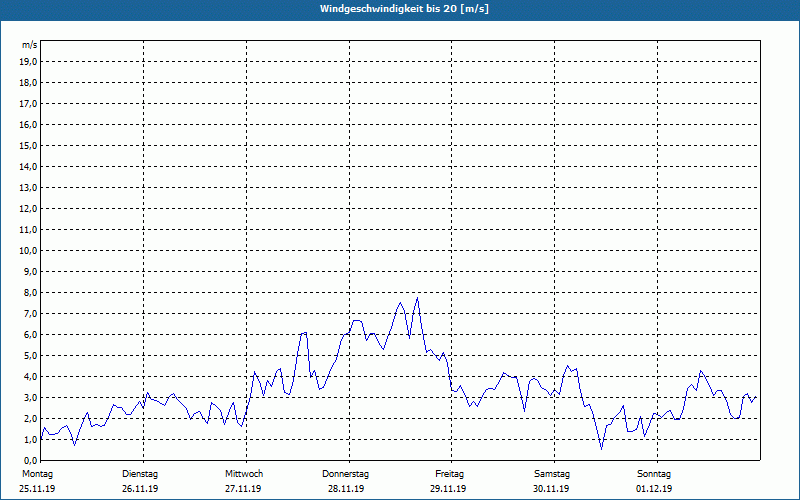This screenshot has width=800, height=500.
Task: Click the y-axis label '11,0'
Action: 28,230
